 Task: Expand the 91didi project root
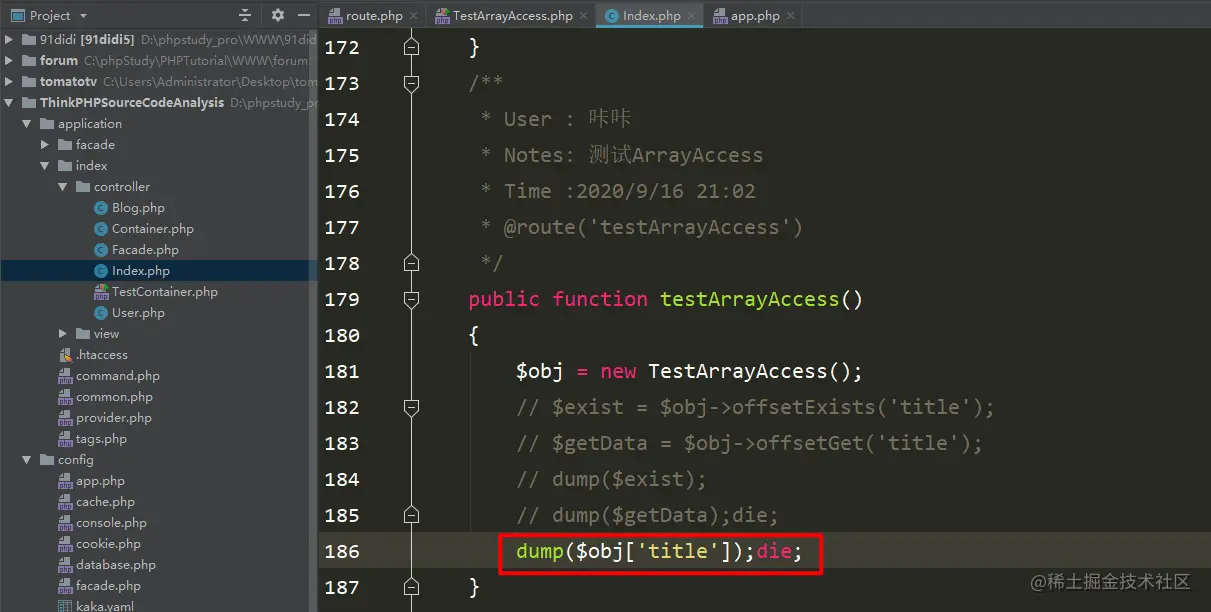[9, 40]
